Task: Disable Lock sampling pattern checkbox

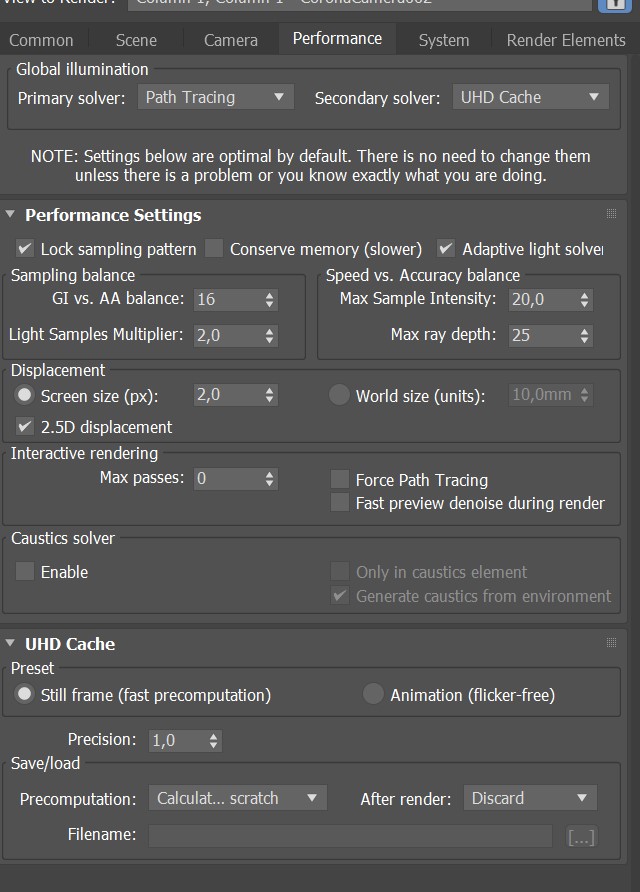Action: point(24,249)
